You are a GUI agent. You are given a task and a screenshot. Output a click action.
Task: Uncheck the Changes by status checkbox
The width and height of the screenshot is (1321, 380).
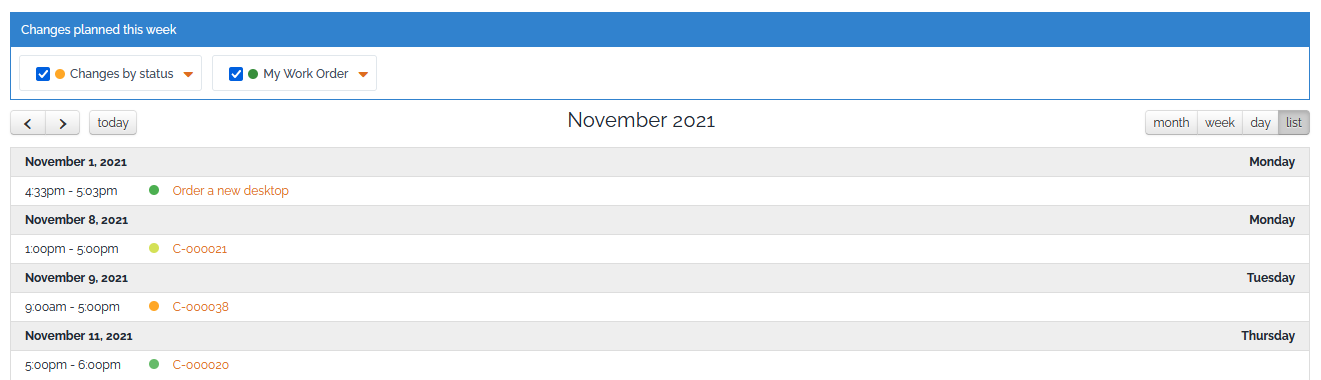[43, 74]
